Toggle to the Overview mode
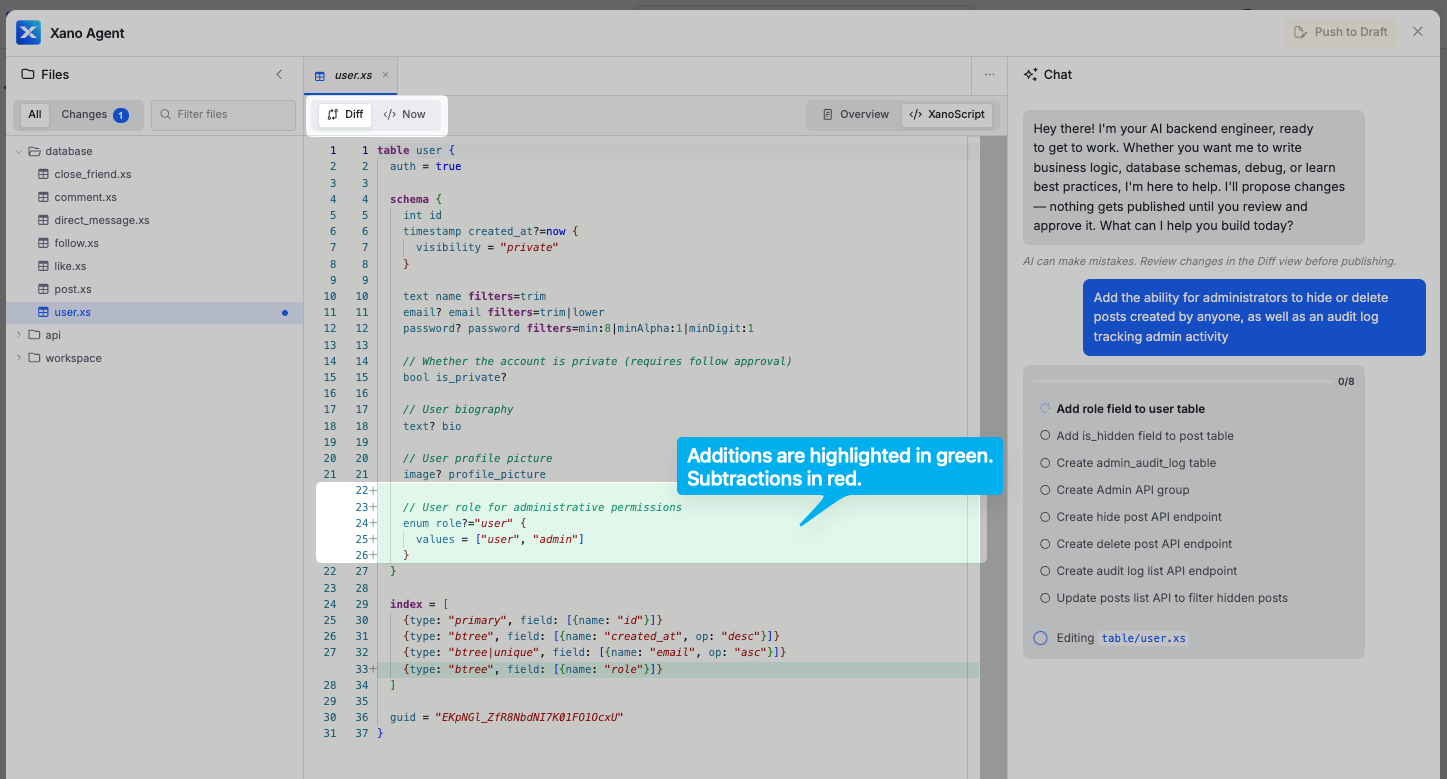This screenshot has height=779, width=1447. [x=855, y=115]
